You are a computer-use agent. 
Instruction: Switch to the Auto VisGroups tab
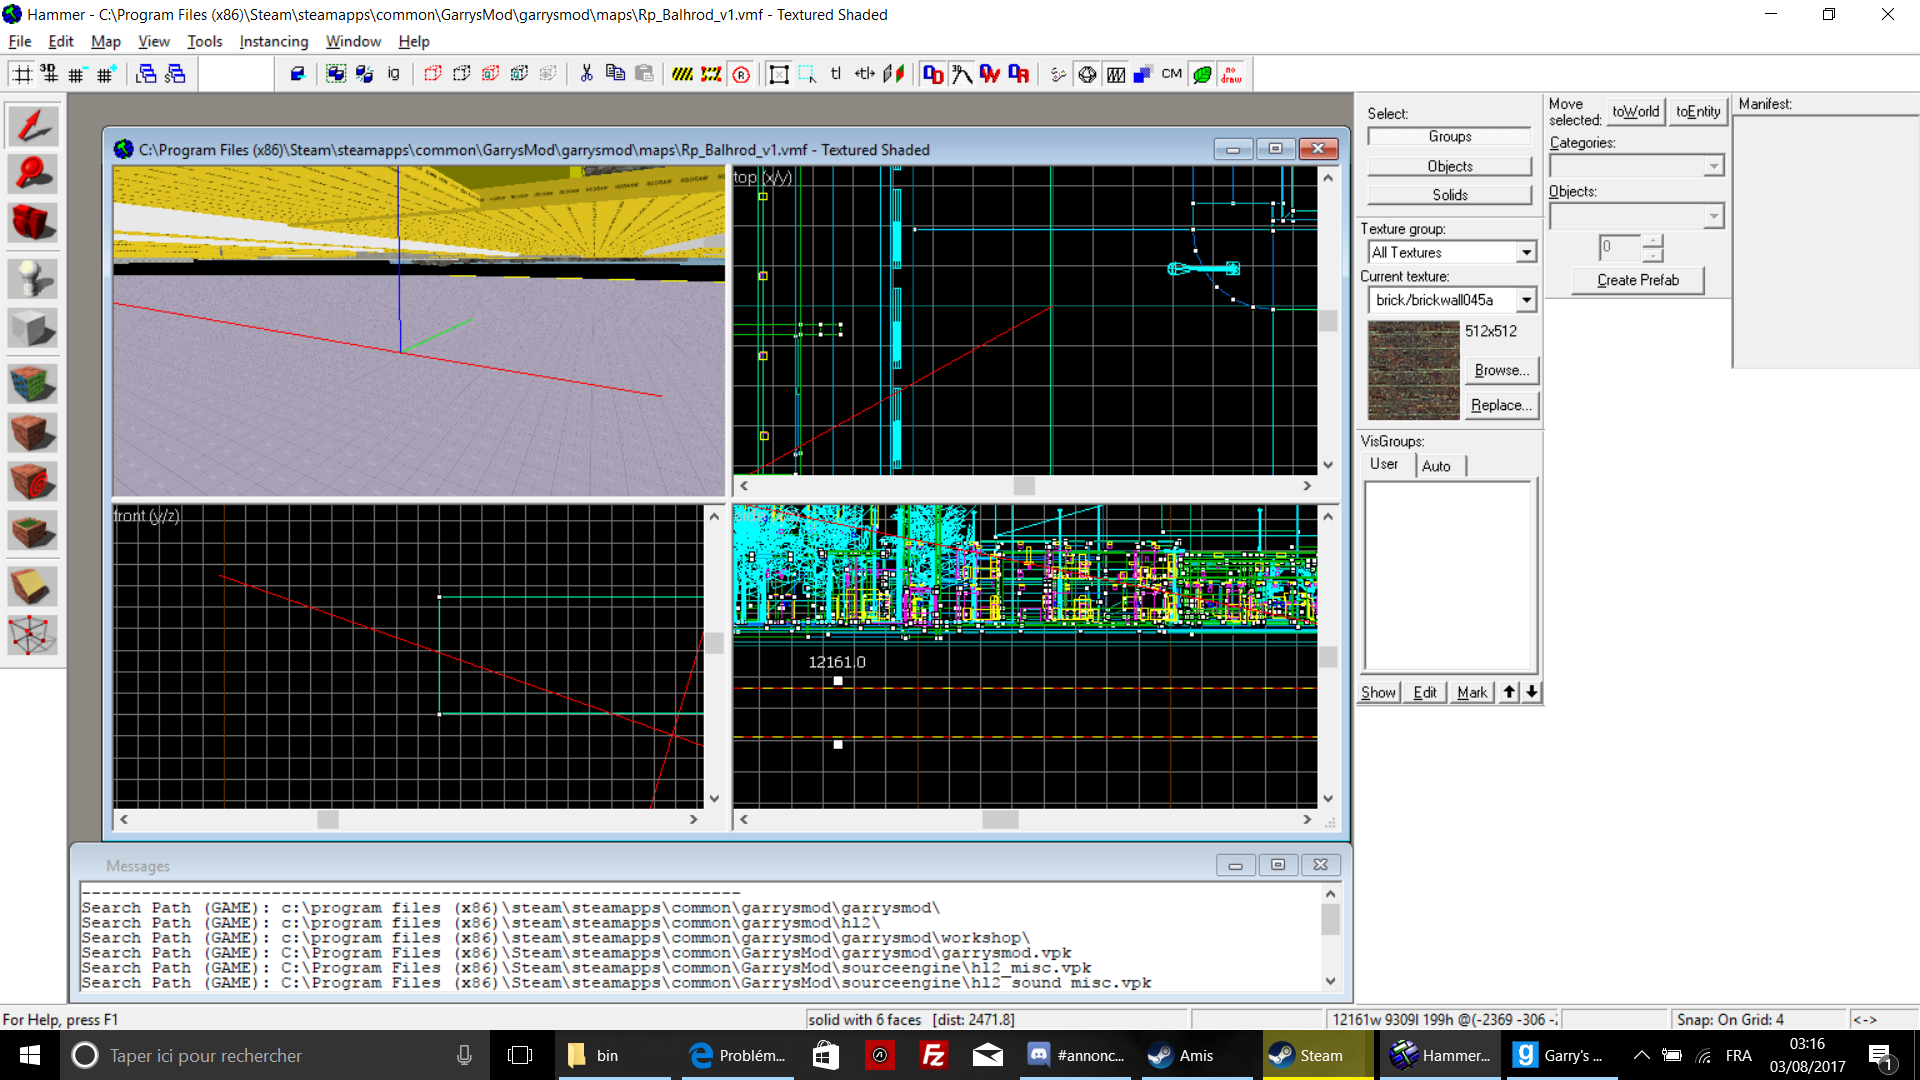pos(1437,466)
